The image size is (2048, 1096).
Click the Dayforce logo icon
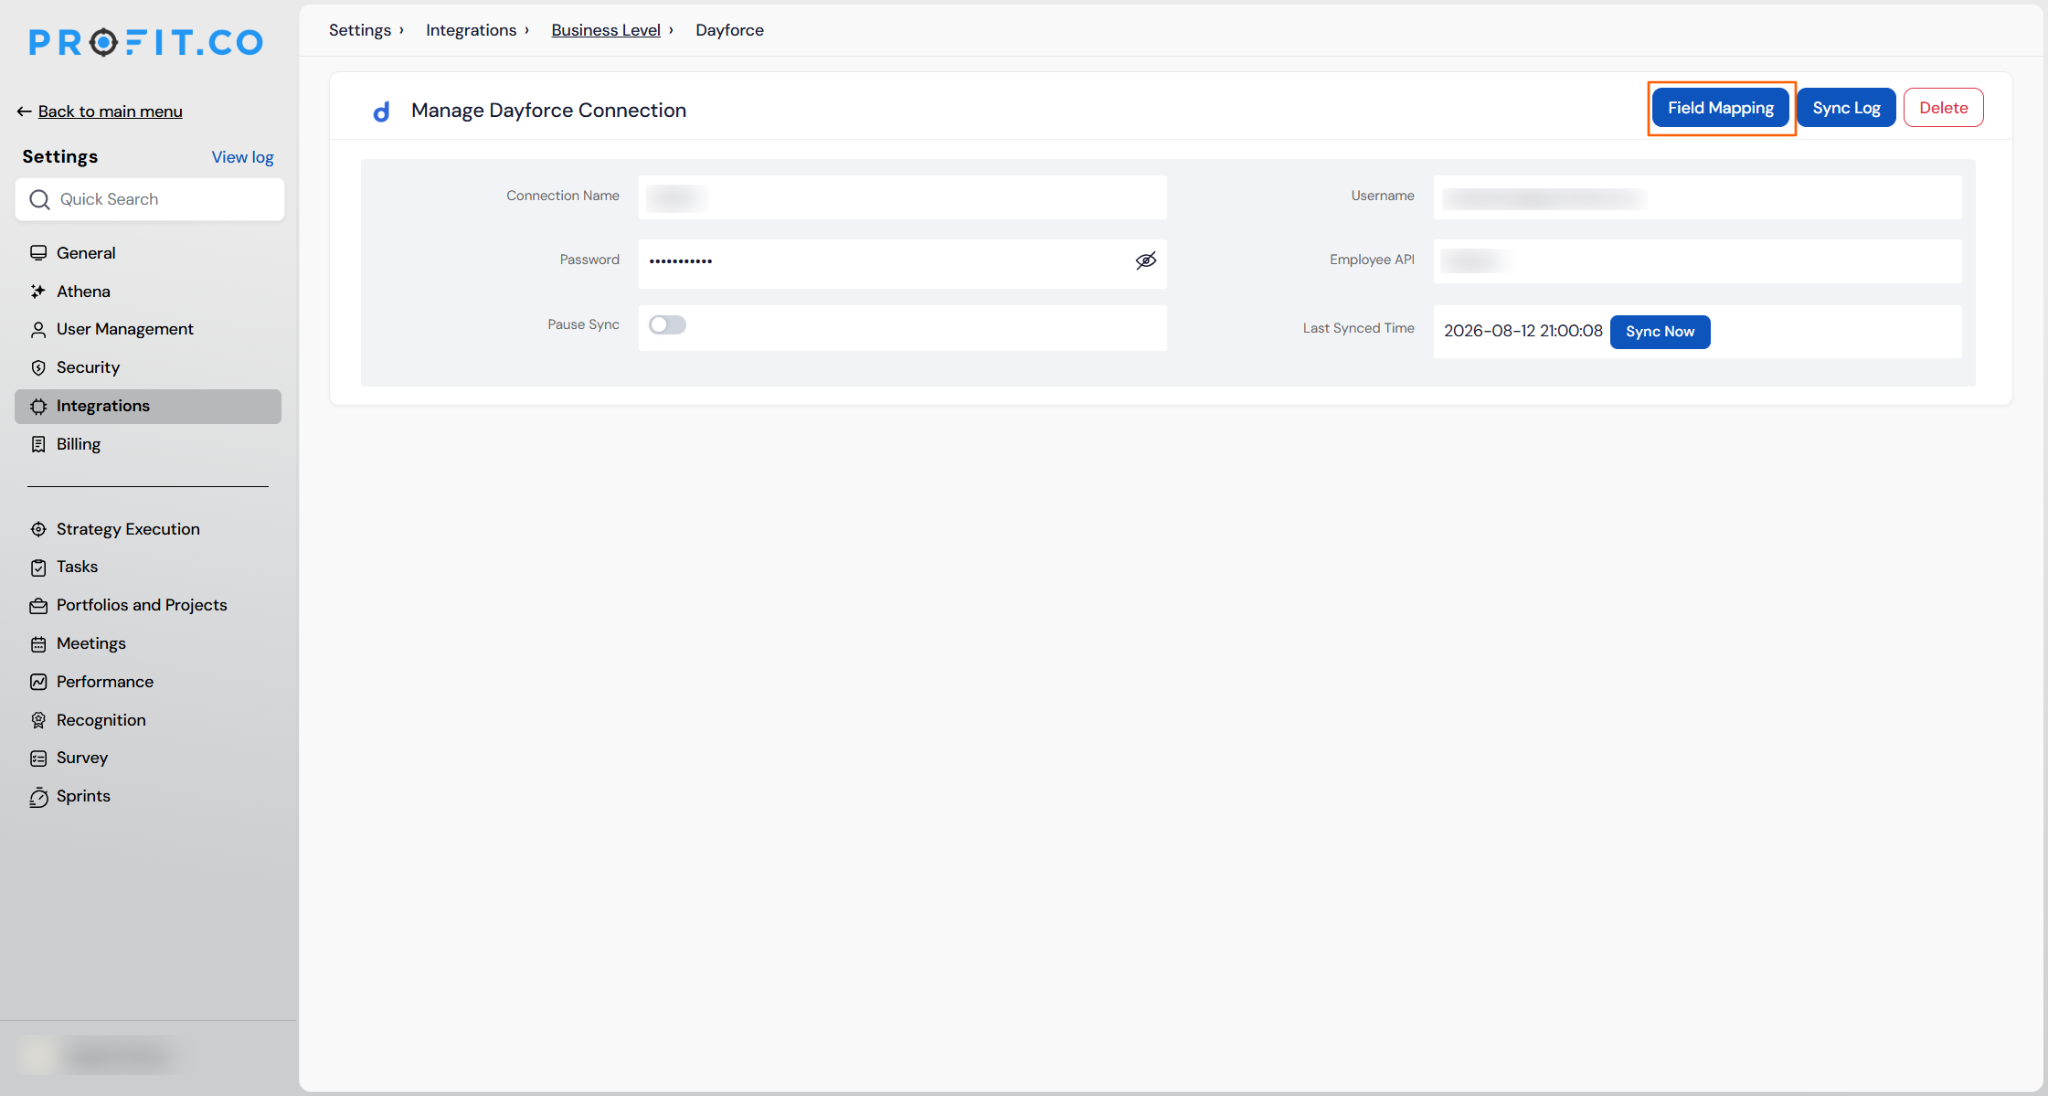click(x=381, y=111)
